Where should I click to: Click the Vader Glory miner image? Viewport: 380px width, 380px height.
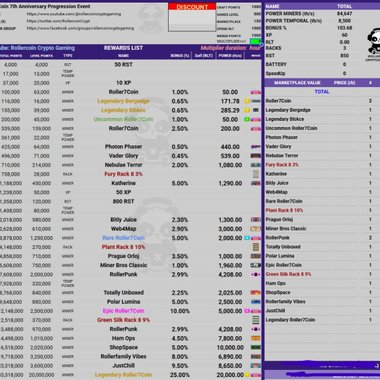256,156
